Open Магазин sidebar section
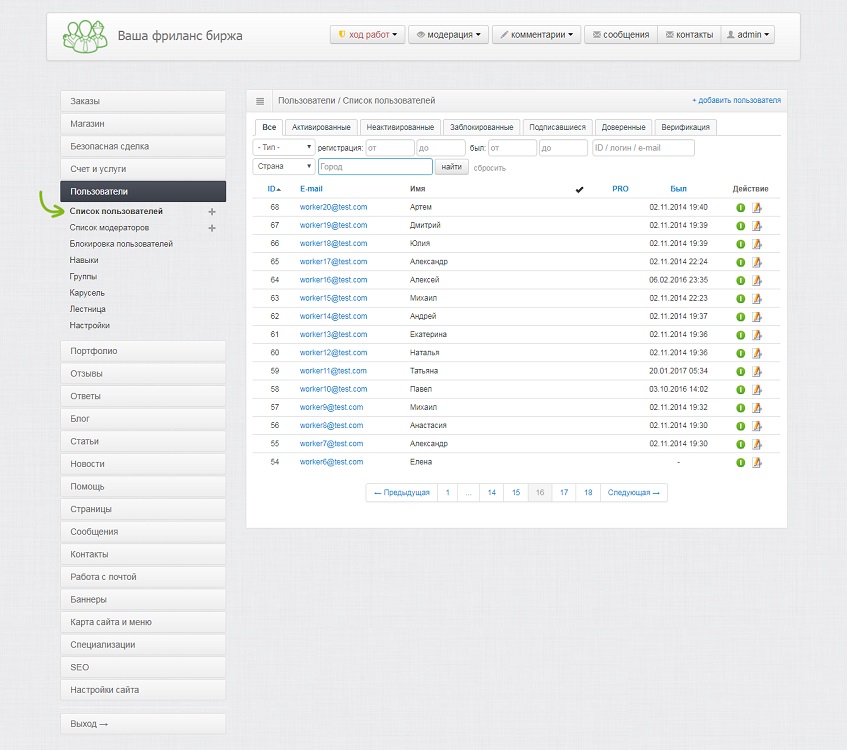Viewport: 847px width, 750px height. (143, 124)
